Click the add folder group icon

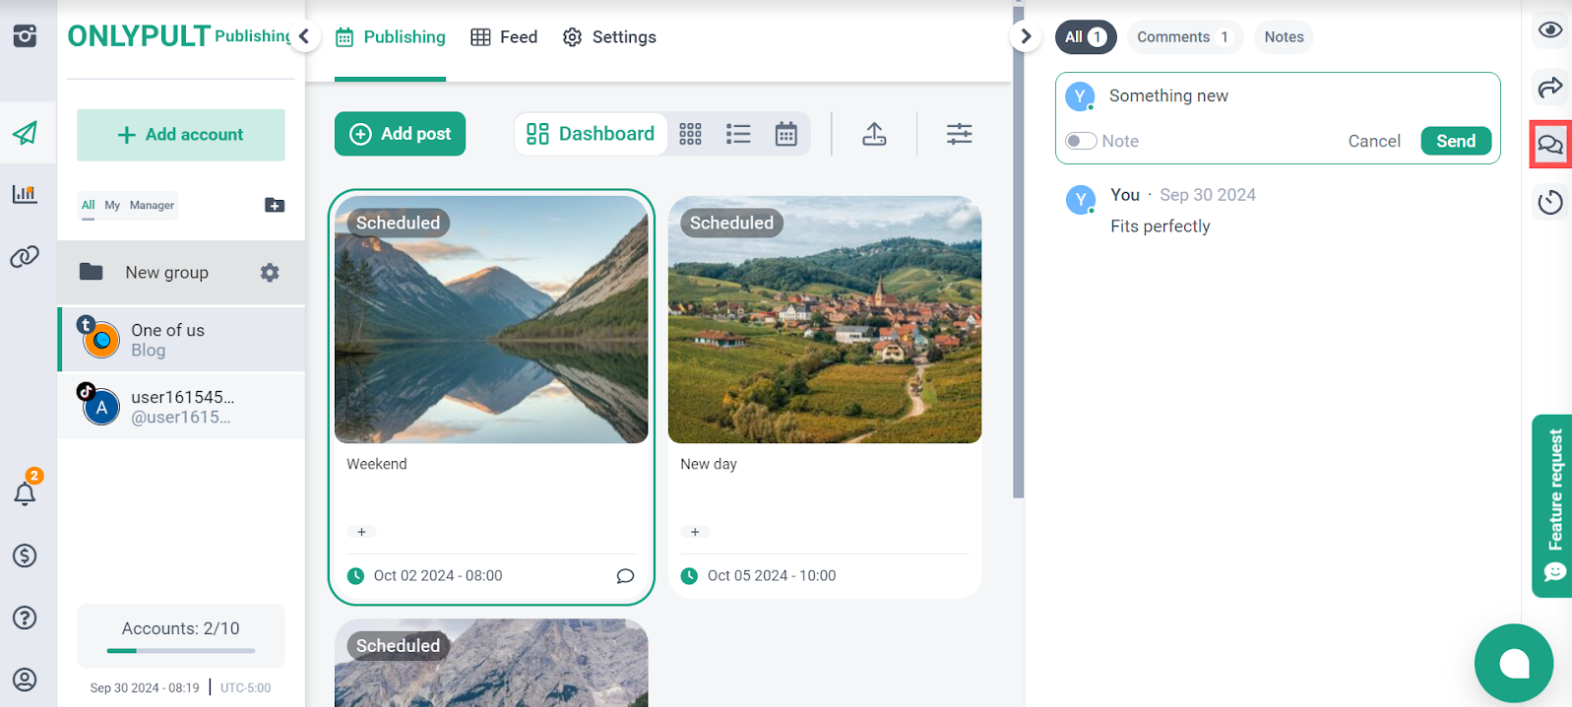(x=274, y=205)
